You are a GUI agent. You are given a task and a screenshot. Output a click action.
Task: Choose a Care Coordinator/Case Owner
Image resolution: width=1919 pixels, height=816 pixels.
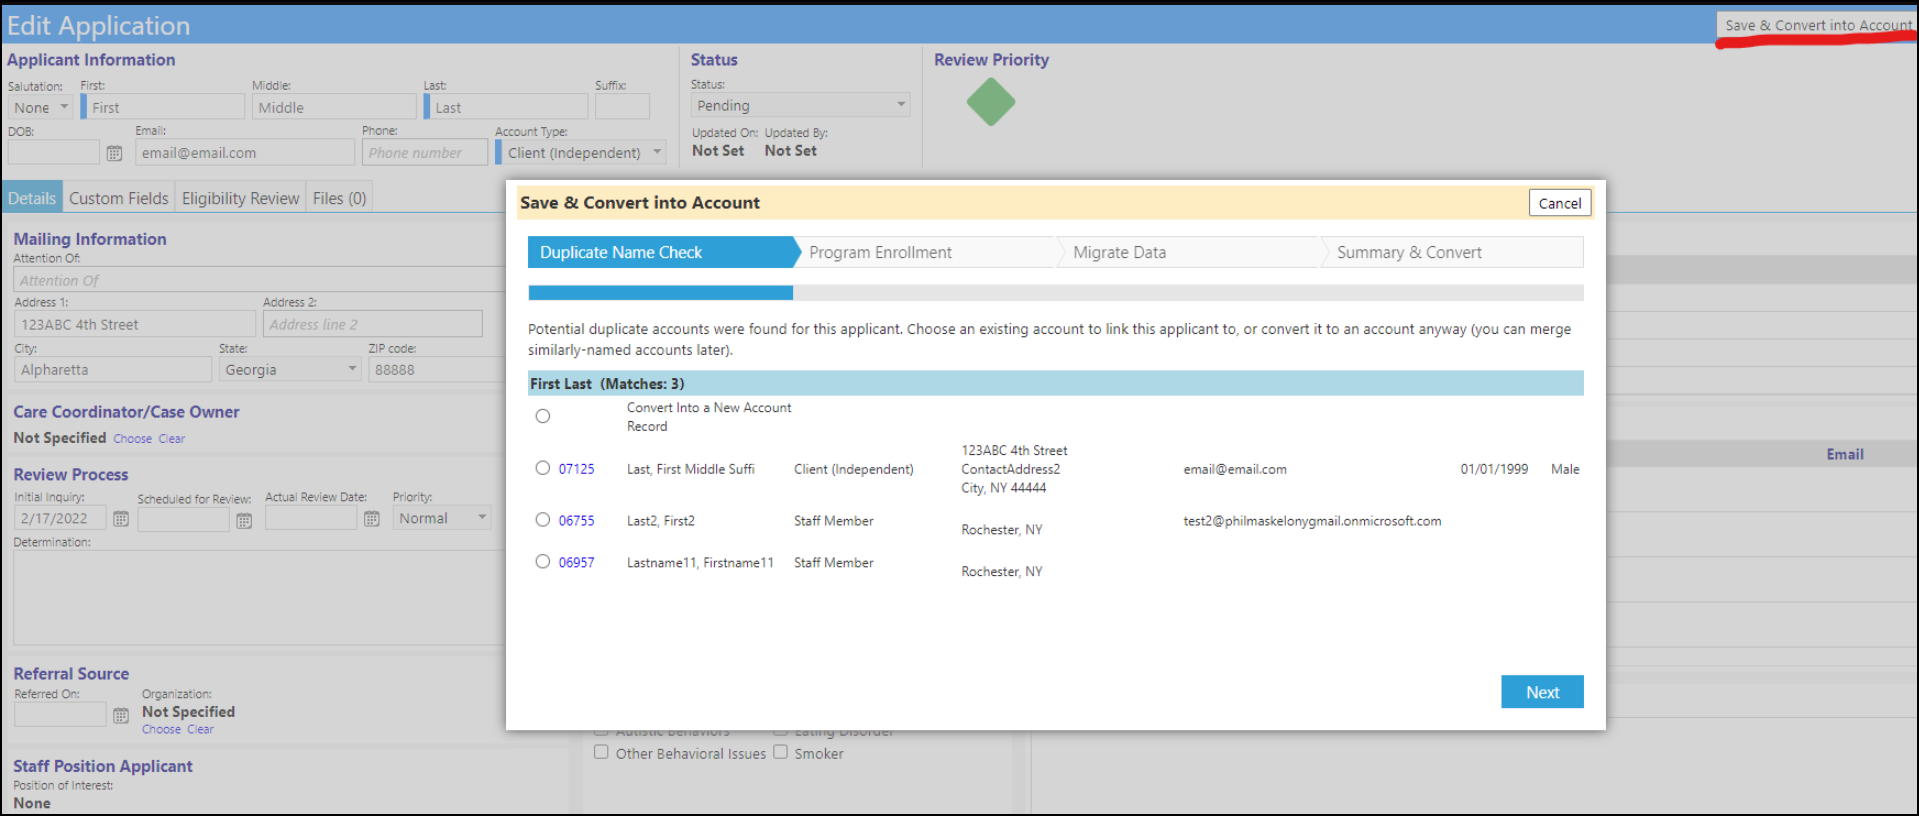[x=133, y=439]
